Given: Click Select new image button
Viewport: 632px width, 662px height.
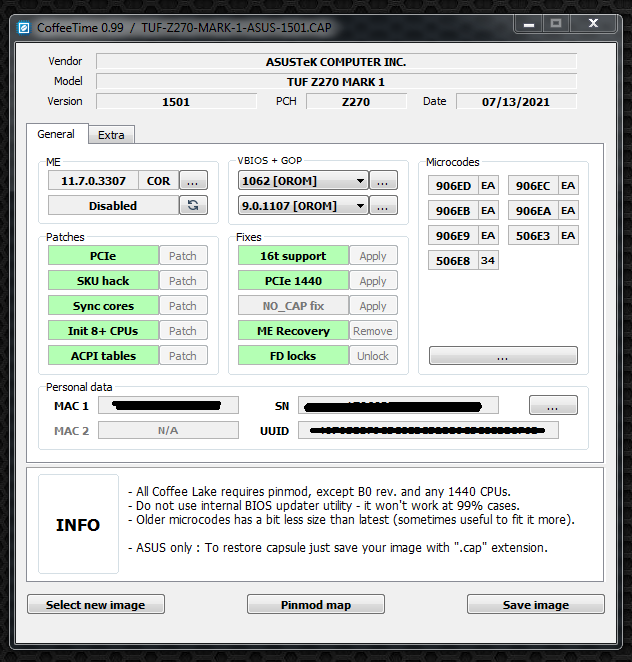Looking at the screenshot, I should [x=96, y=604].
